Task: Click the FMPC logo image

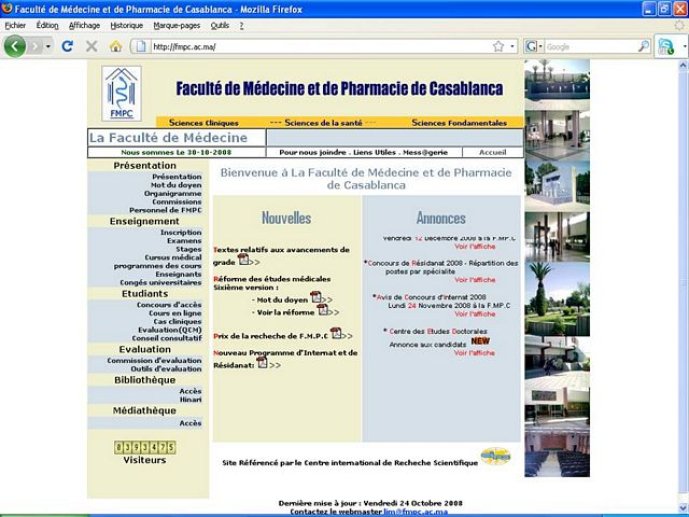Action: [x=121, y=93]
